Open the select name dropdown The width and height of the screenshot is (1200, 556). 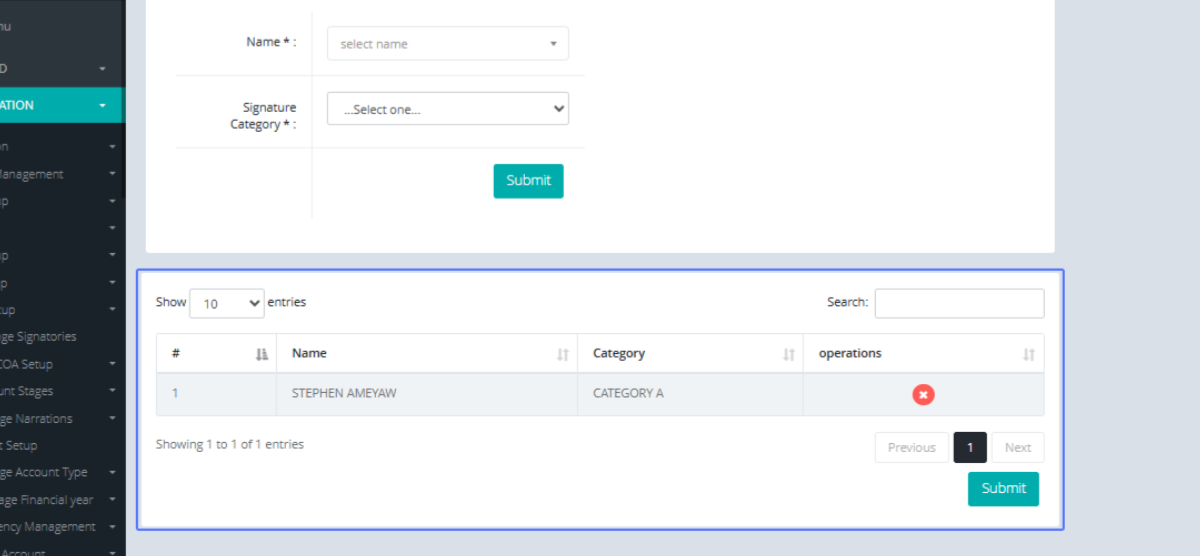447,44
